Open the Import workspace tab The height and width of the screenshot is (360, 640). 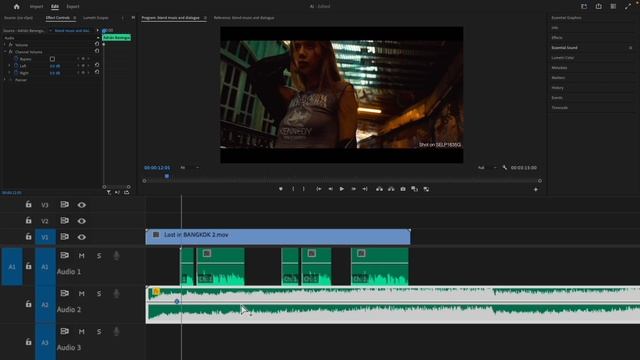point(36,7)
